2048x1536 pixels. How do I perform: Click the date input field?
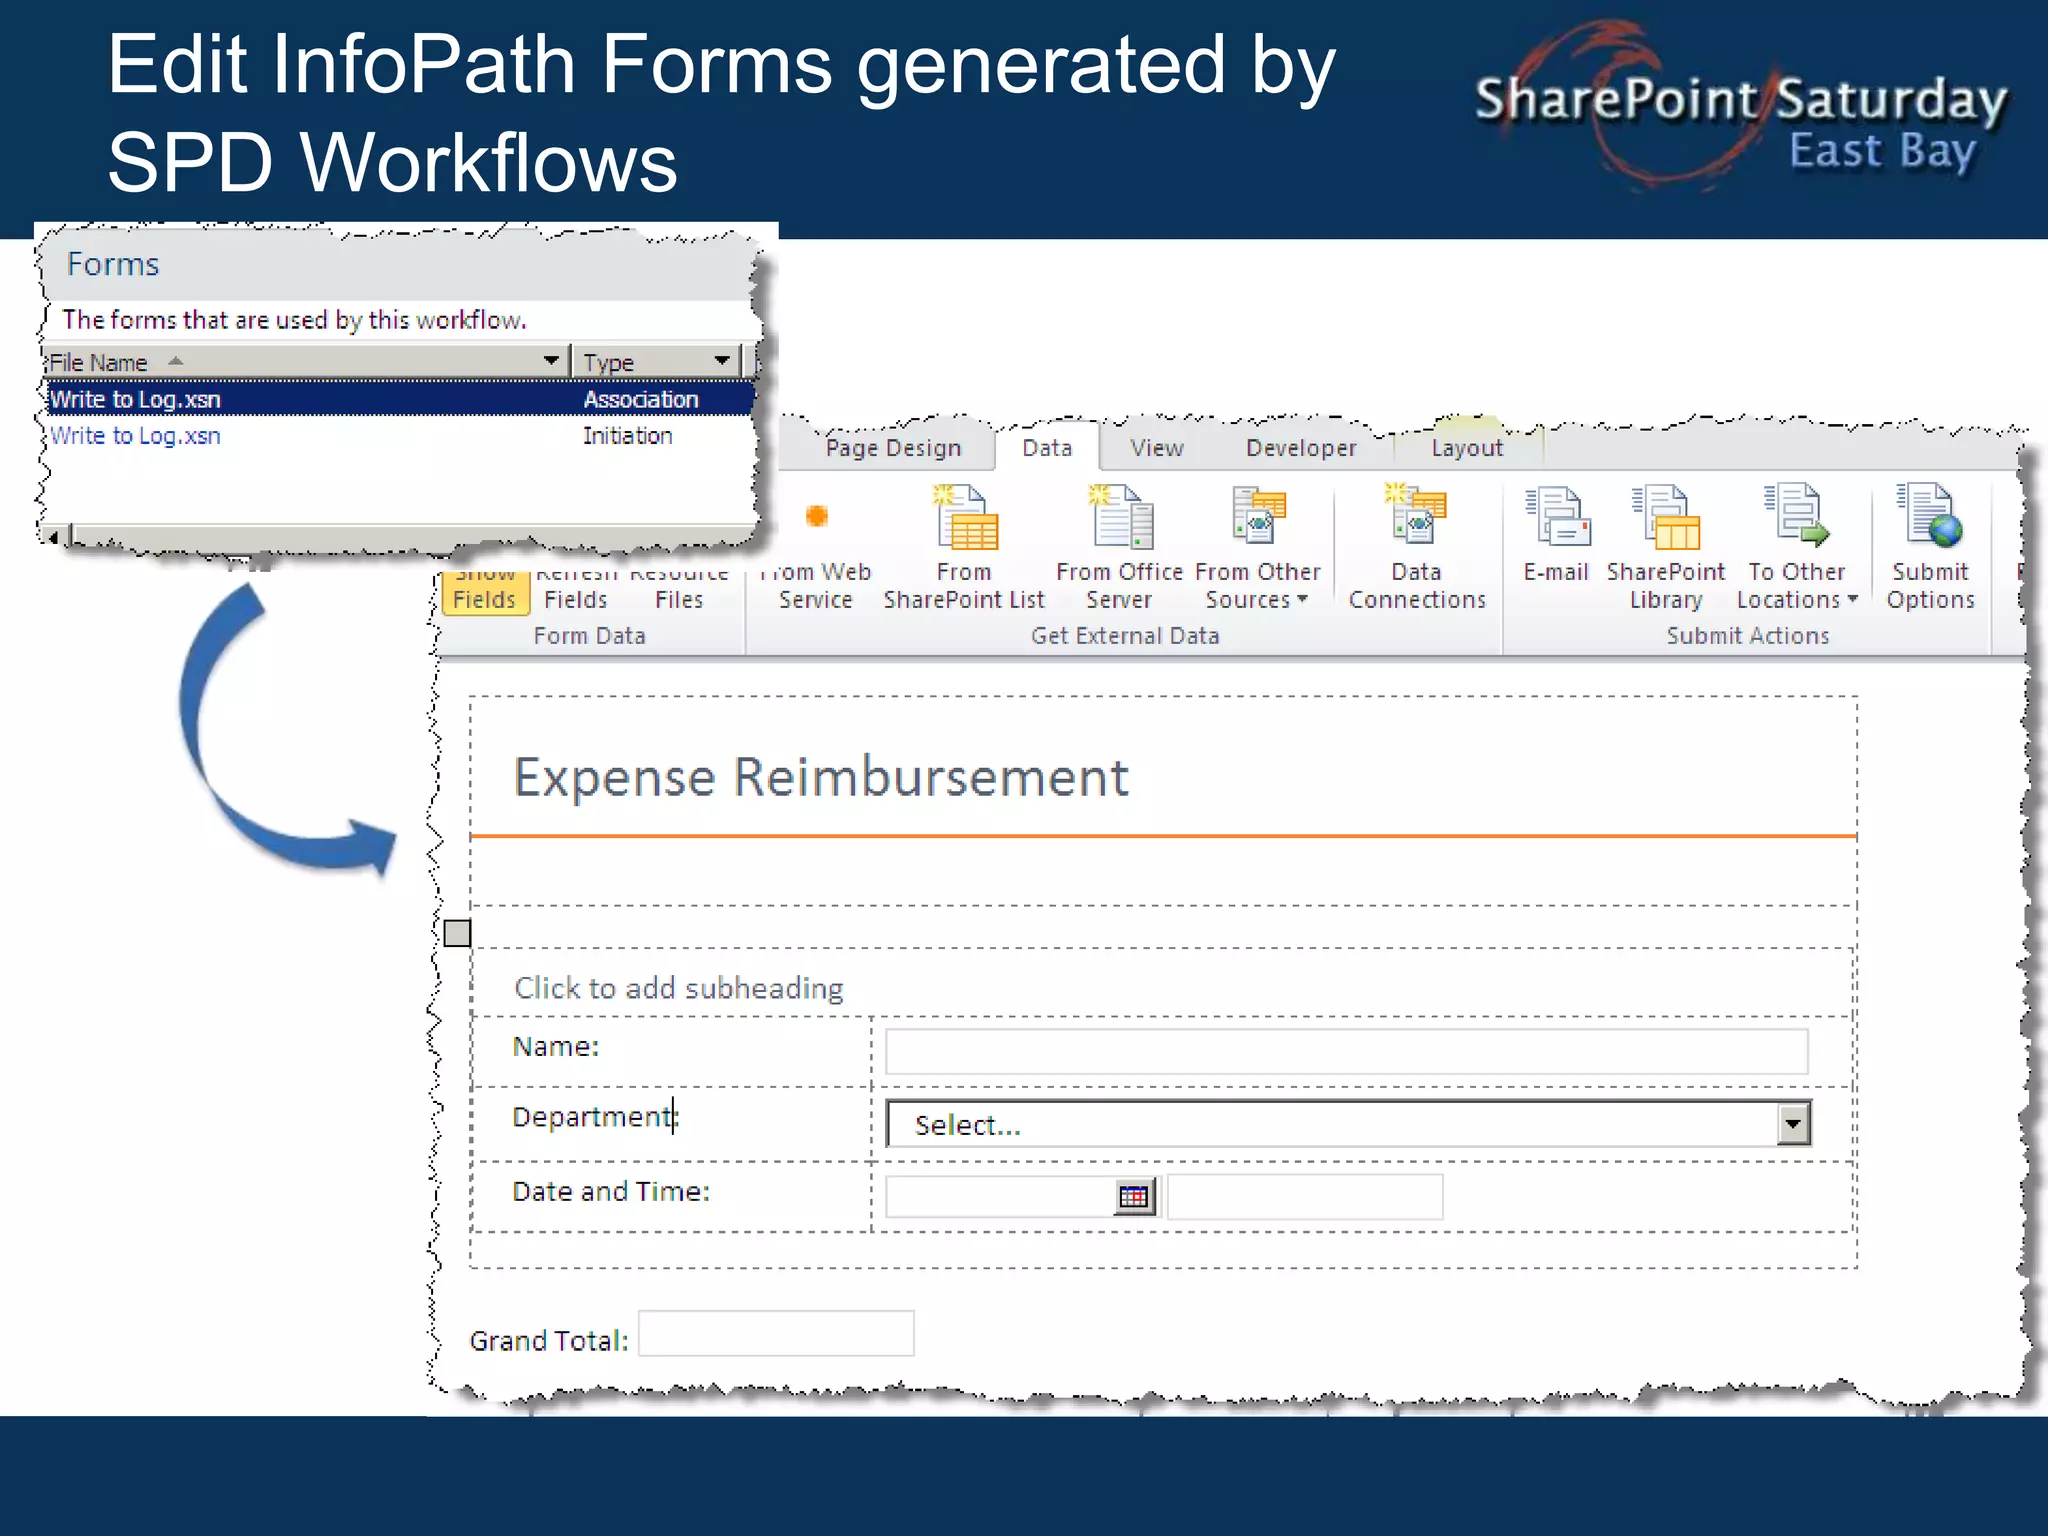click(x=1001, y=1196)
